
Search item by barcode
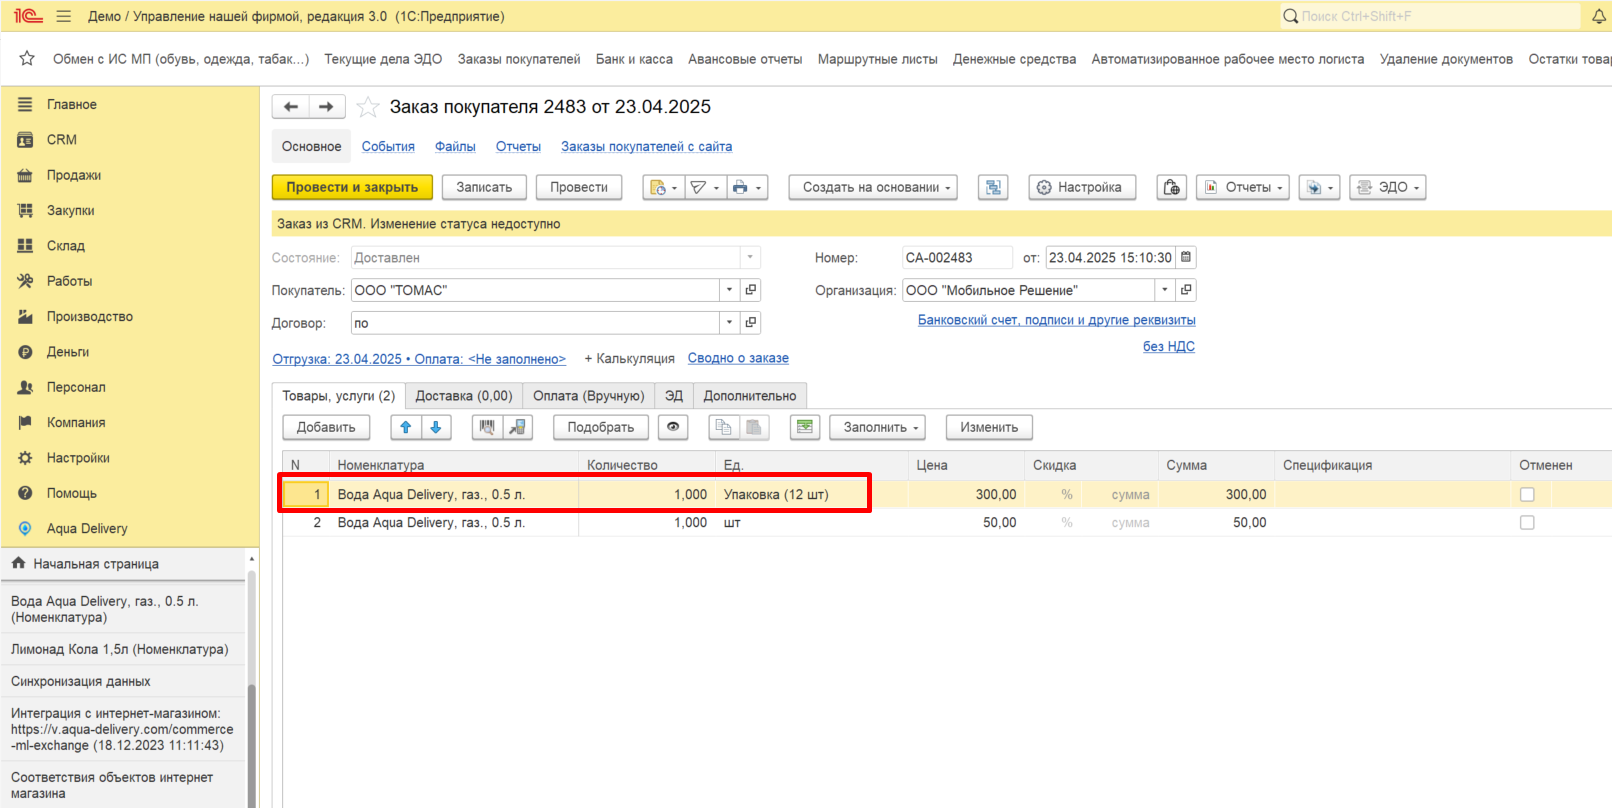[x=487, y=427]
